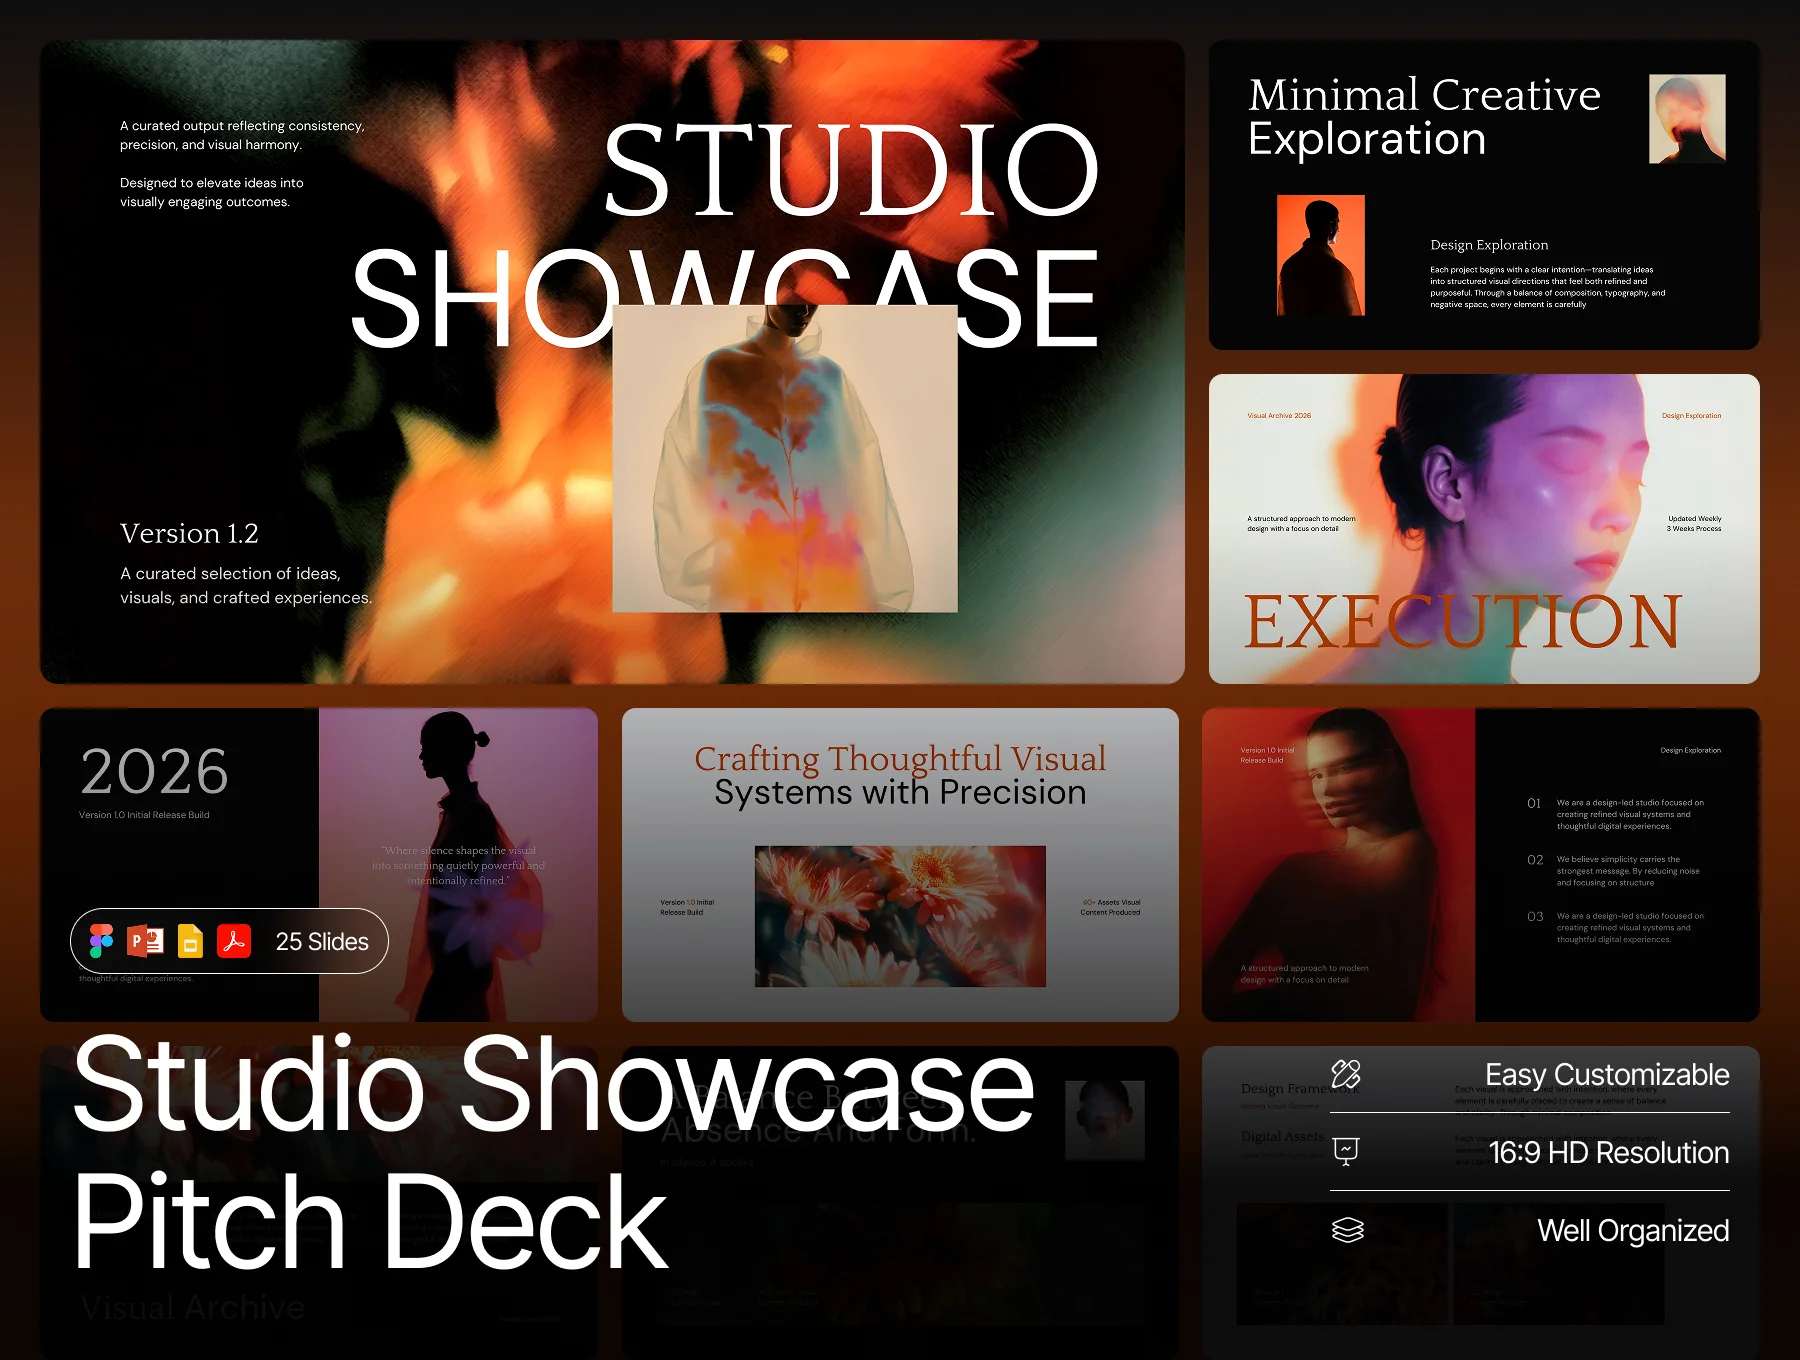Image resolution: width=1800 pixels, height=1360 pixels.
Task: Click the large "2026" number
Action: [x=155, y=771]
